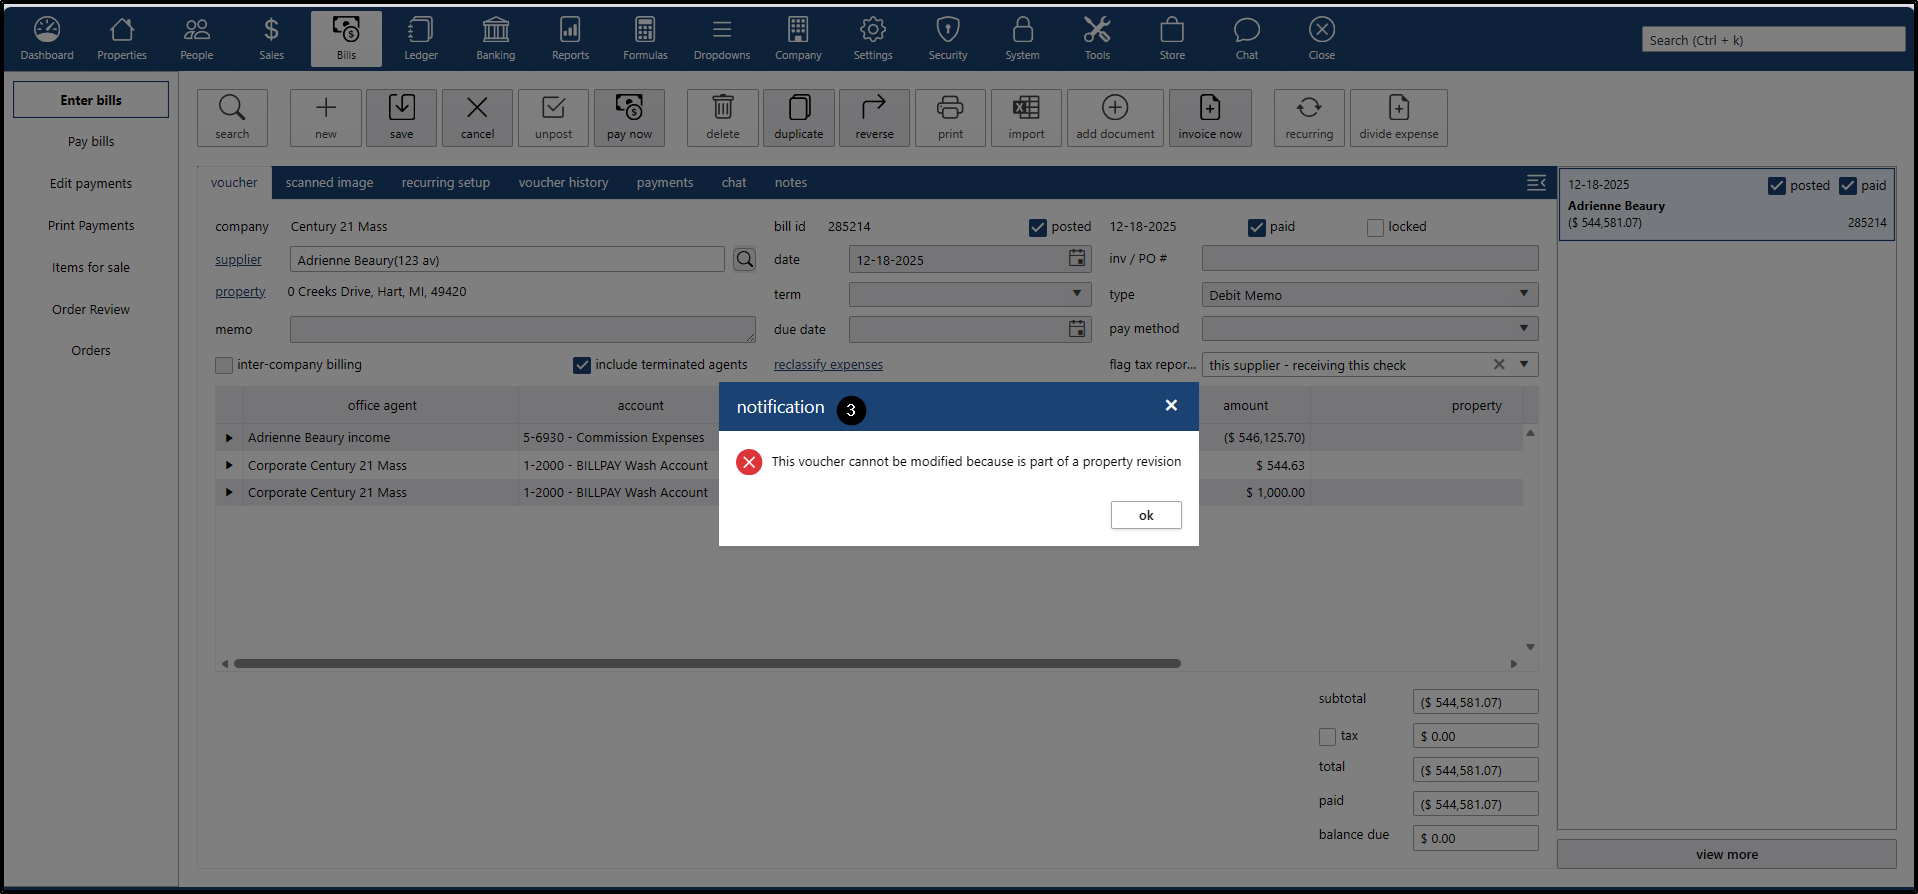Enable inter-company billing checkbox

pyautogui.click(x=224, y=366)
